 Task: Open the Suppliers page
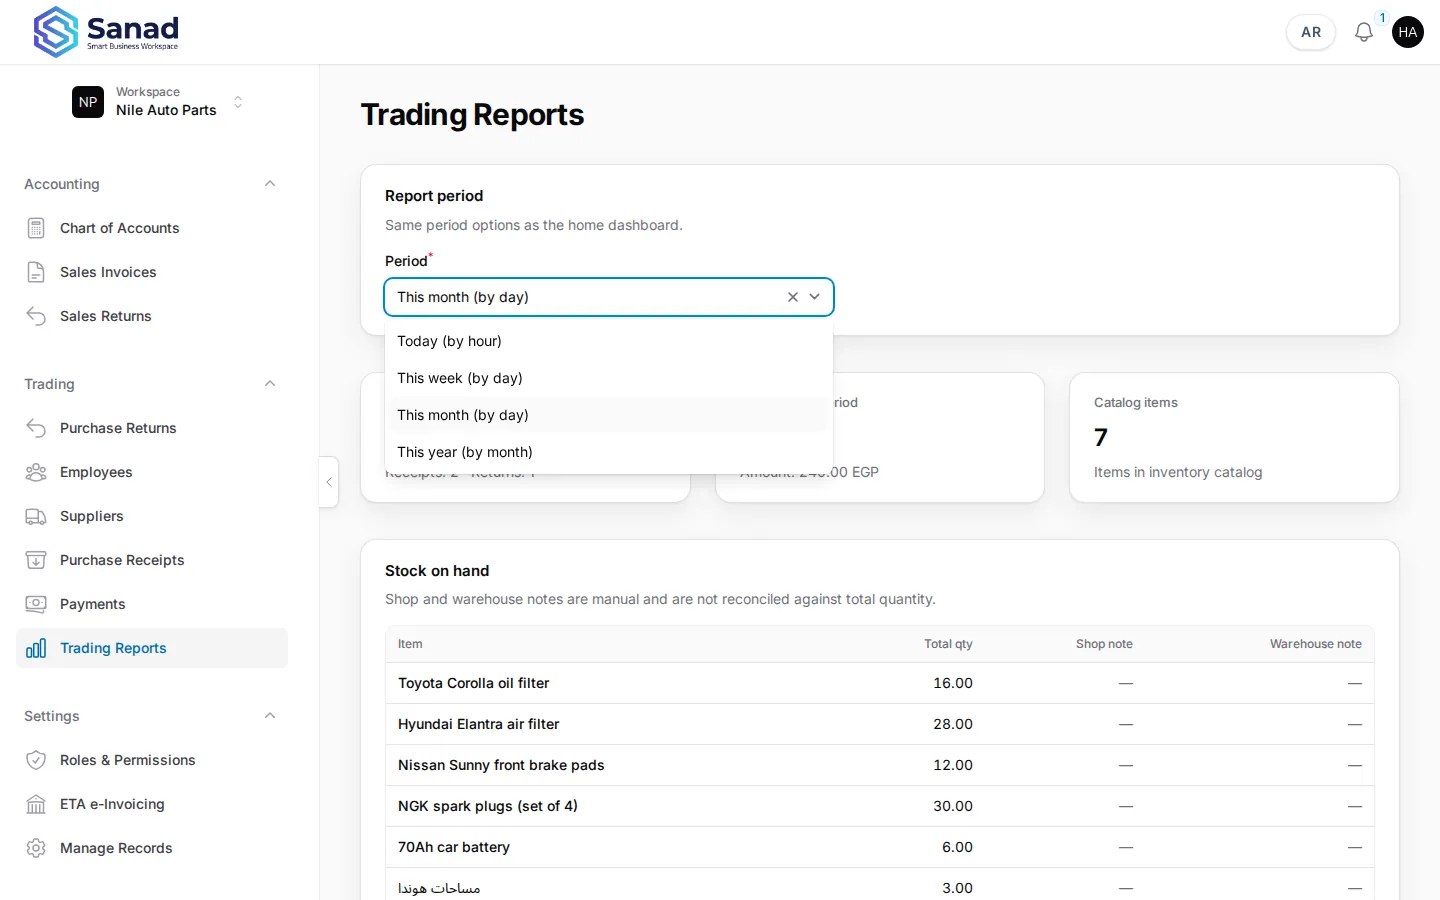tap(152, 516)
